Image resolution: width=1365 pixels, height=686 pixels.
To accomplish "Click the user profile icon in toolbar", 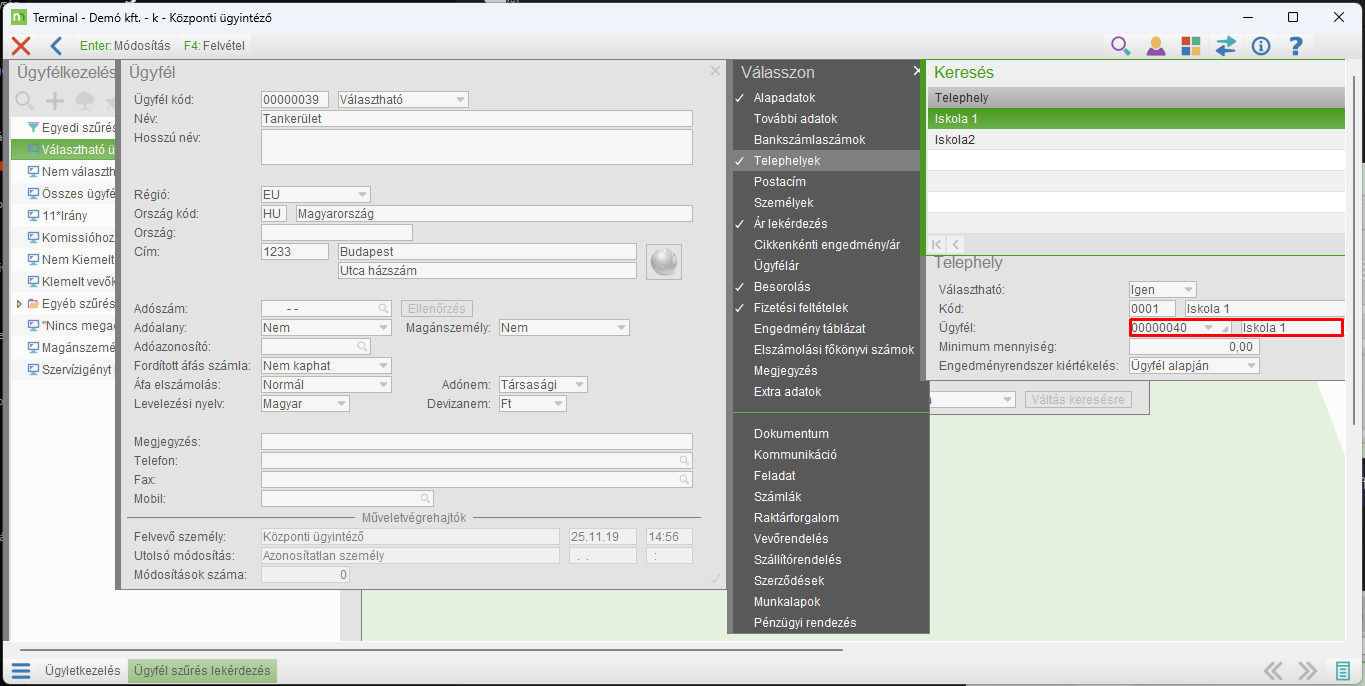I will point(1155,46).
